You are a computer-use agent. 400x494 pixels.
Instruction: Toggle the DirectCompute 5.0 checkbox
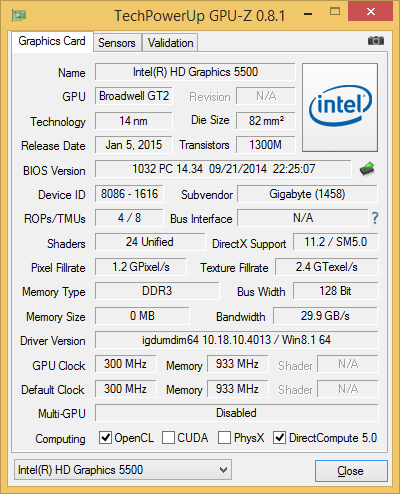coord(279,437)
